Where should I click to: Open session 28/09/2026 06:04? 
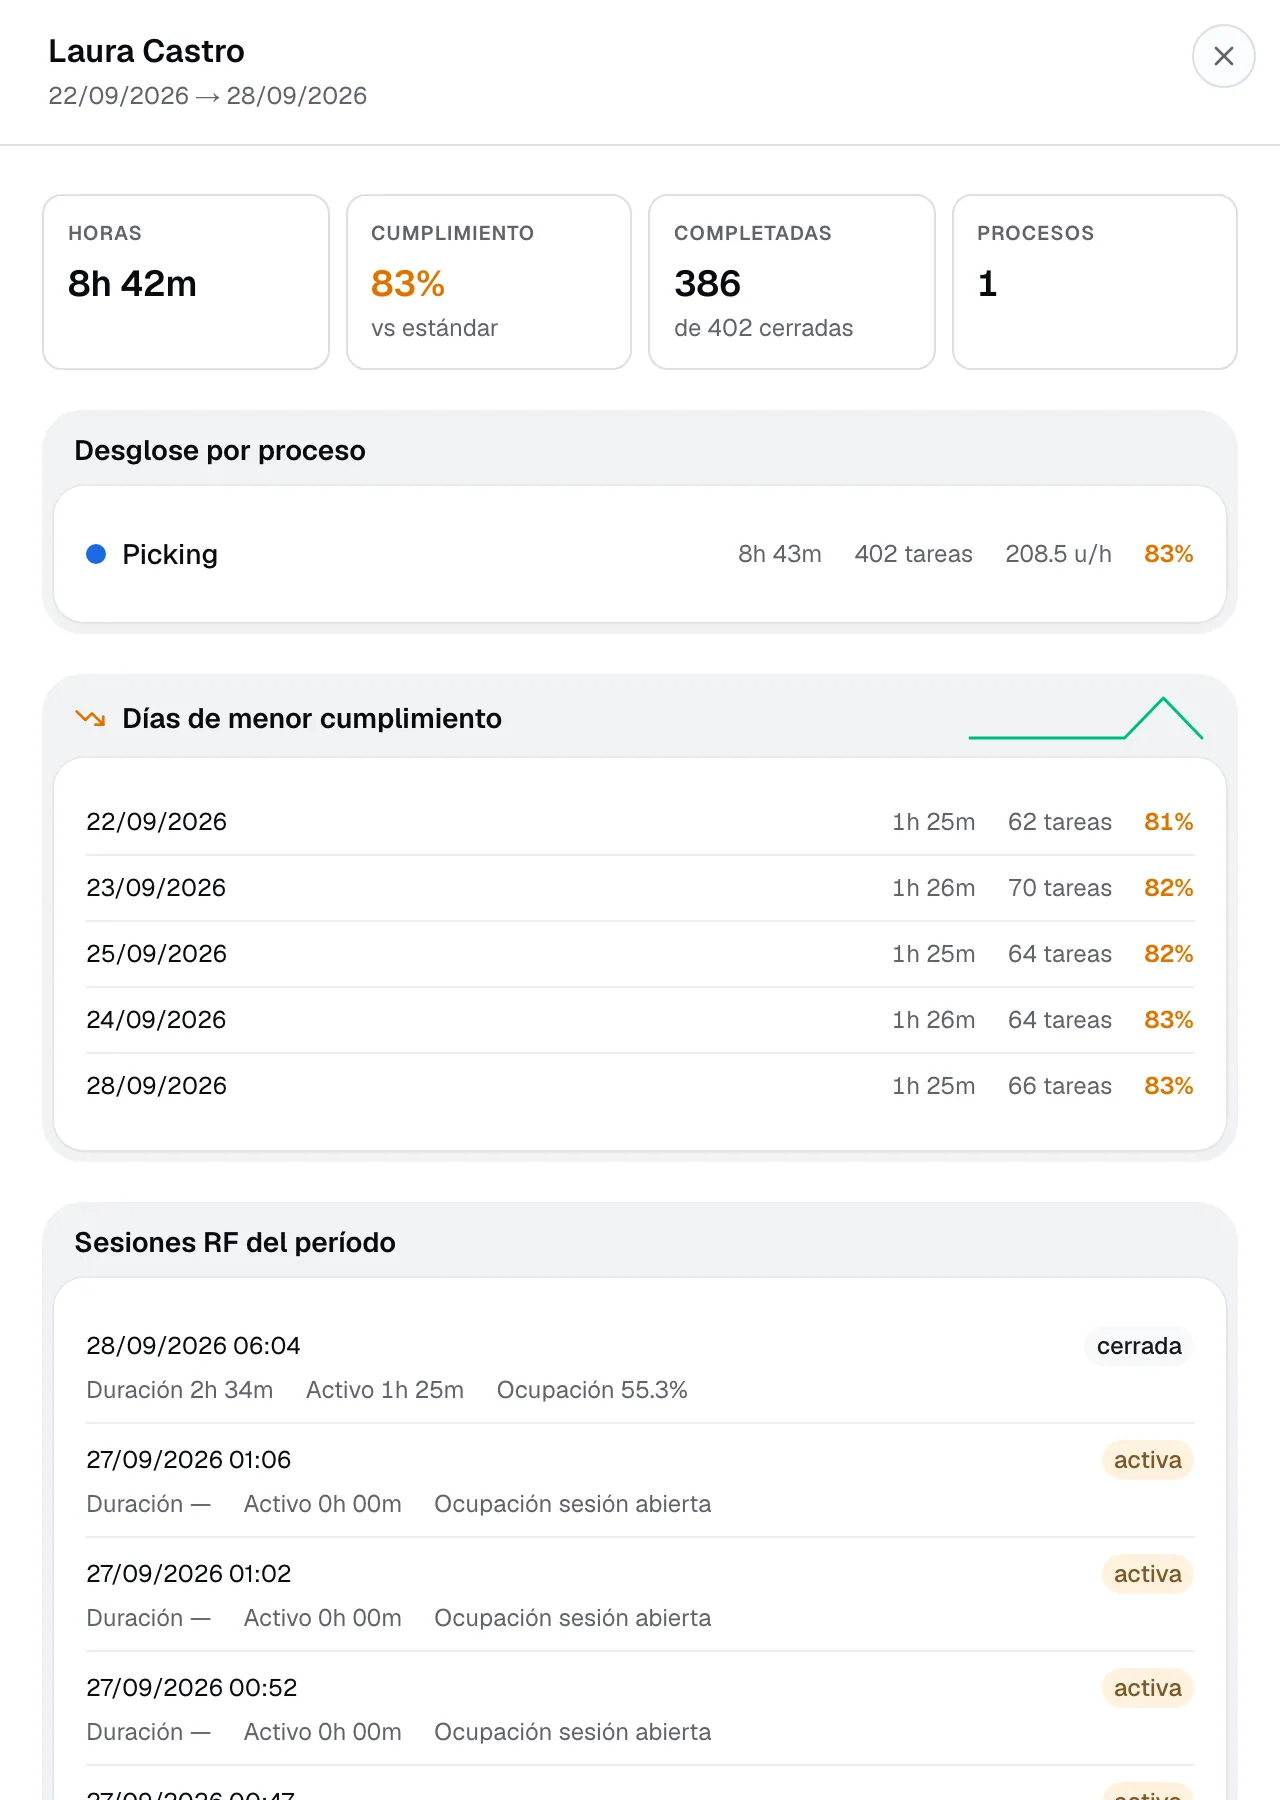(x=640, y=1367)
